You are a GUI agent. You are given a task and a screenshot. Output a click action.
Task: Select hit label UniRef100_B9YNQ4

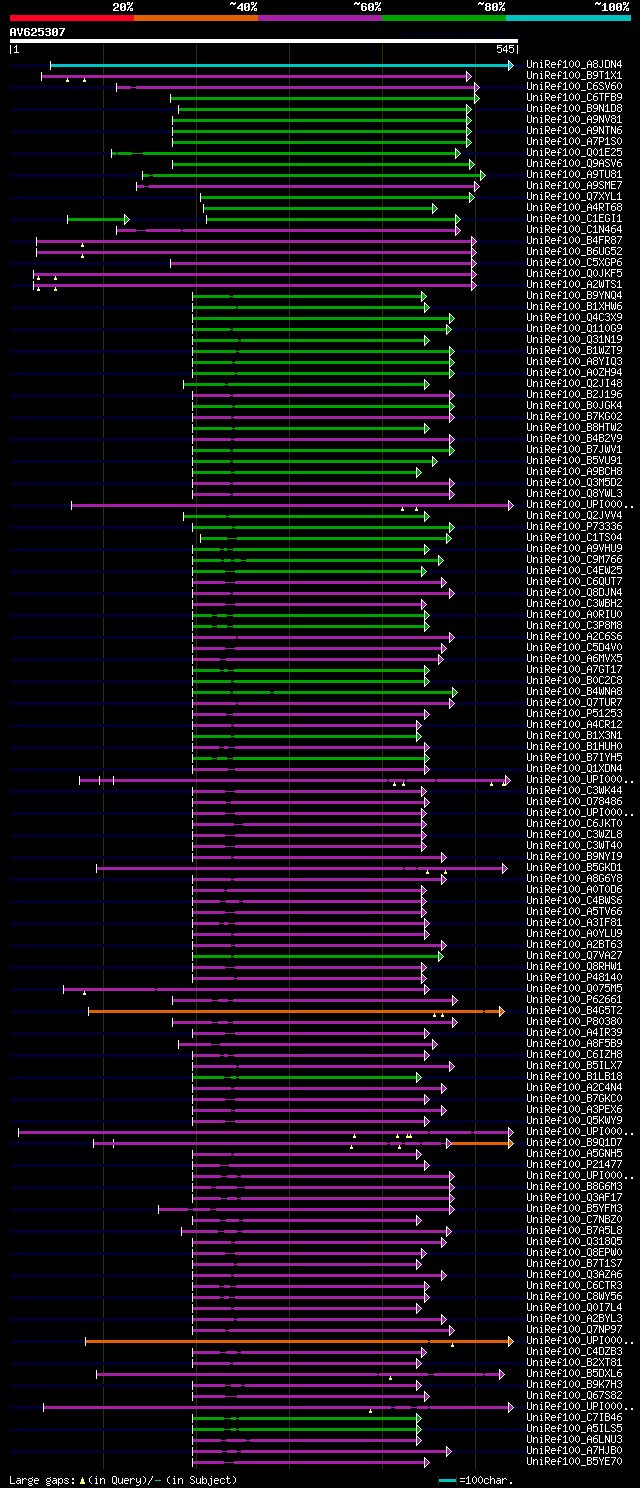tap(574, 296)
